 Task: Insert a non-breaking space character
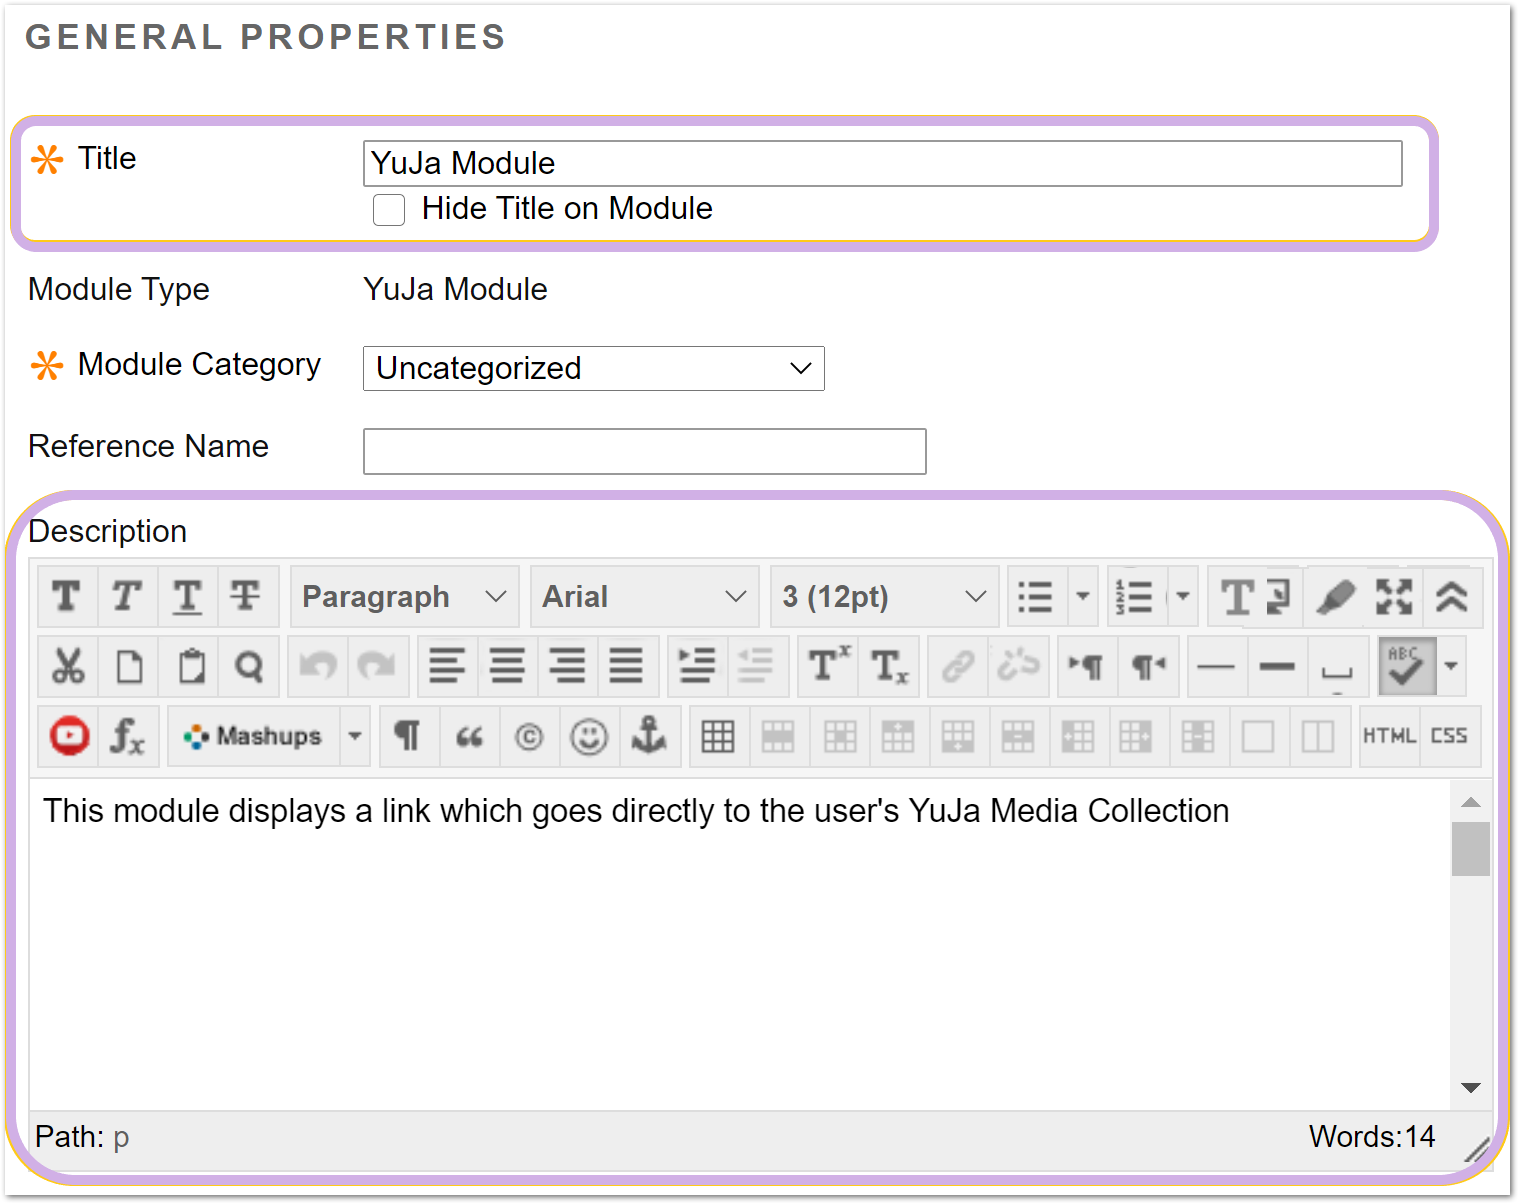click(1337, 666)
